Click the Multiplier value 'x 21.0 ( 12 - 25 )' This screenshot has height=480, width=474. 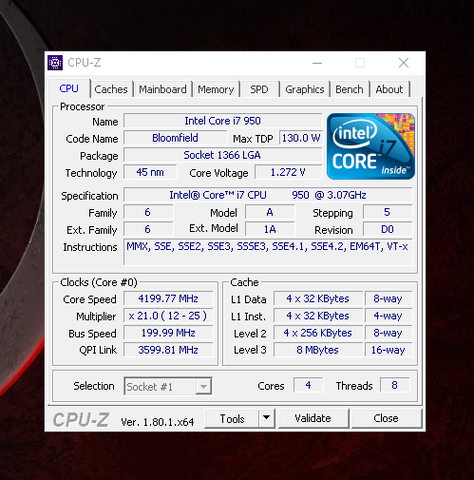(x=168, y=316)
